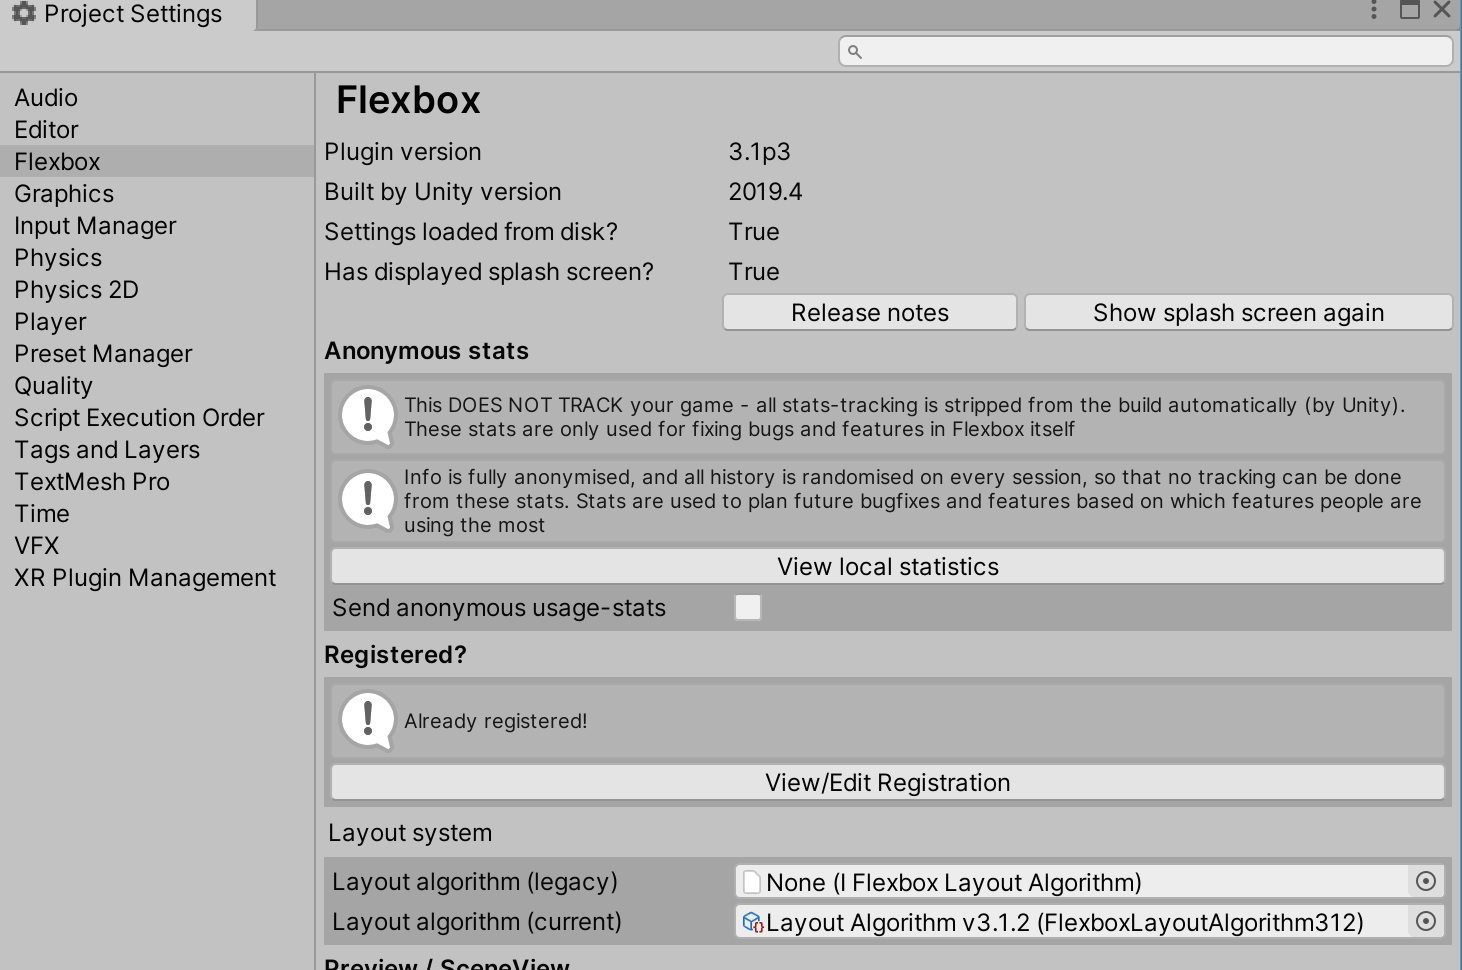Open Player settings
The image size is (1462, 970).
click(157, 321)
